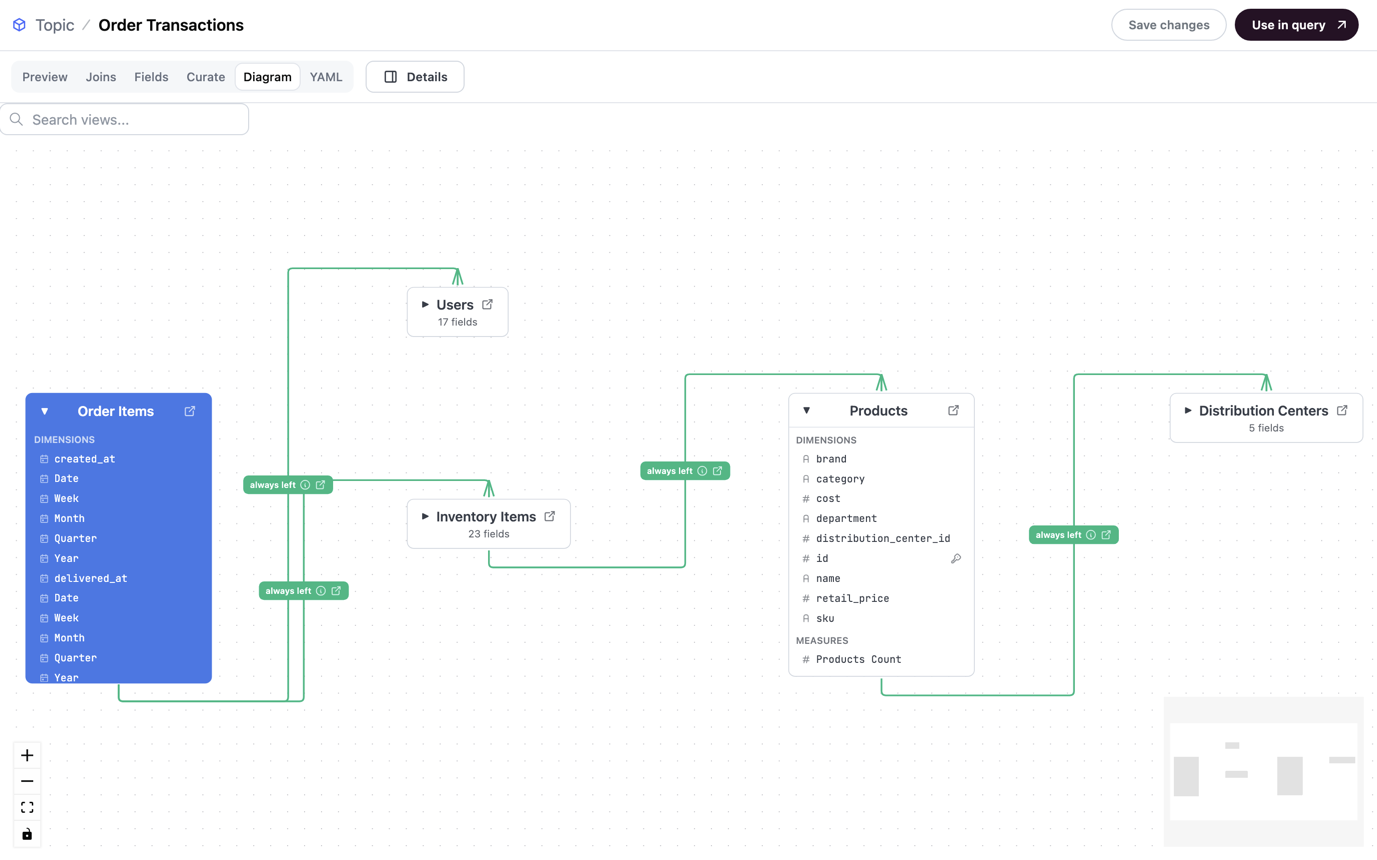1377x860 pixels.
Task: Click the calendar icon beside created_at
Action: coord(44,459)
